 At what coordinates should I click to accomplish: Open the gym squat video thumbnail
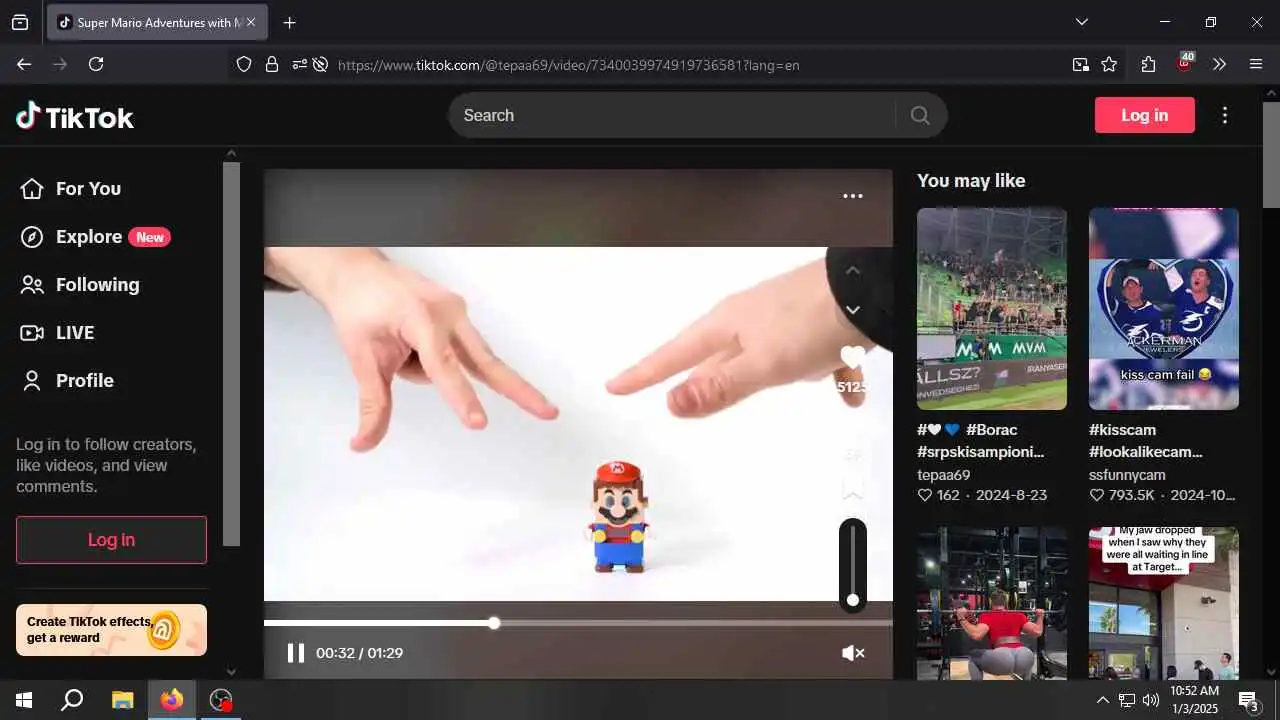coord(992,603)
